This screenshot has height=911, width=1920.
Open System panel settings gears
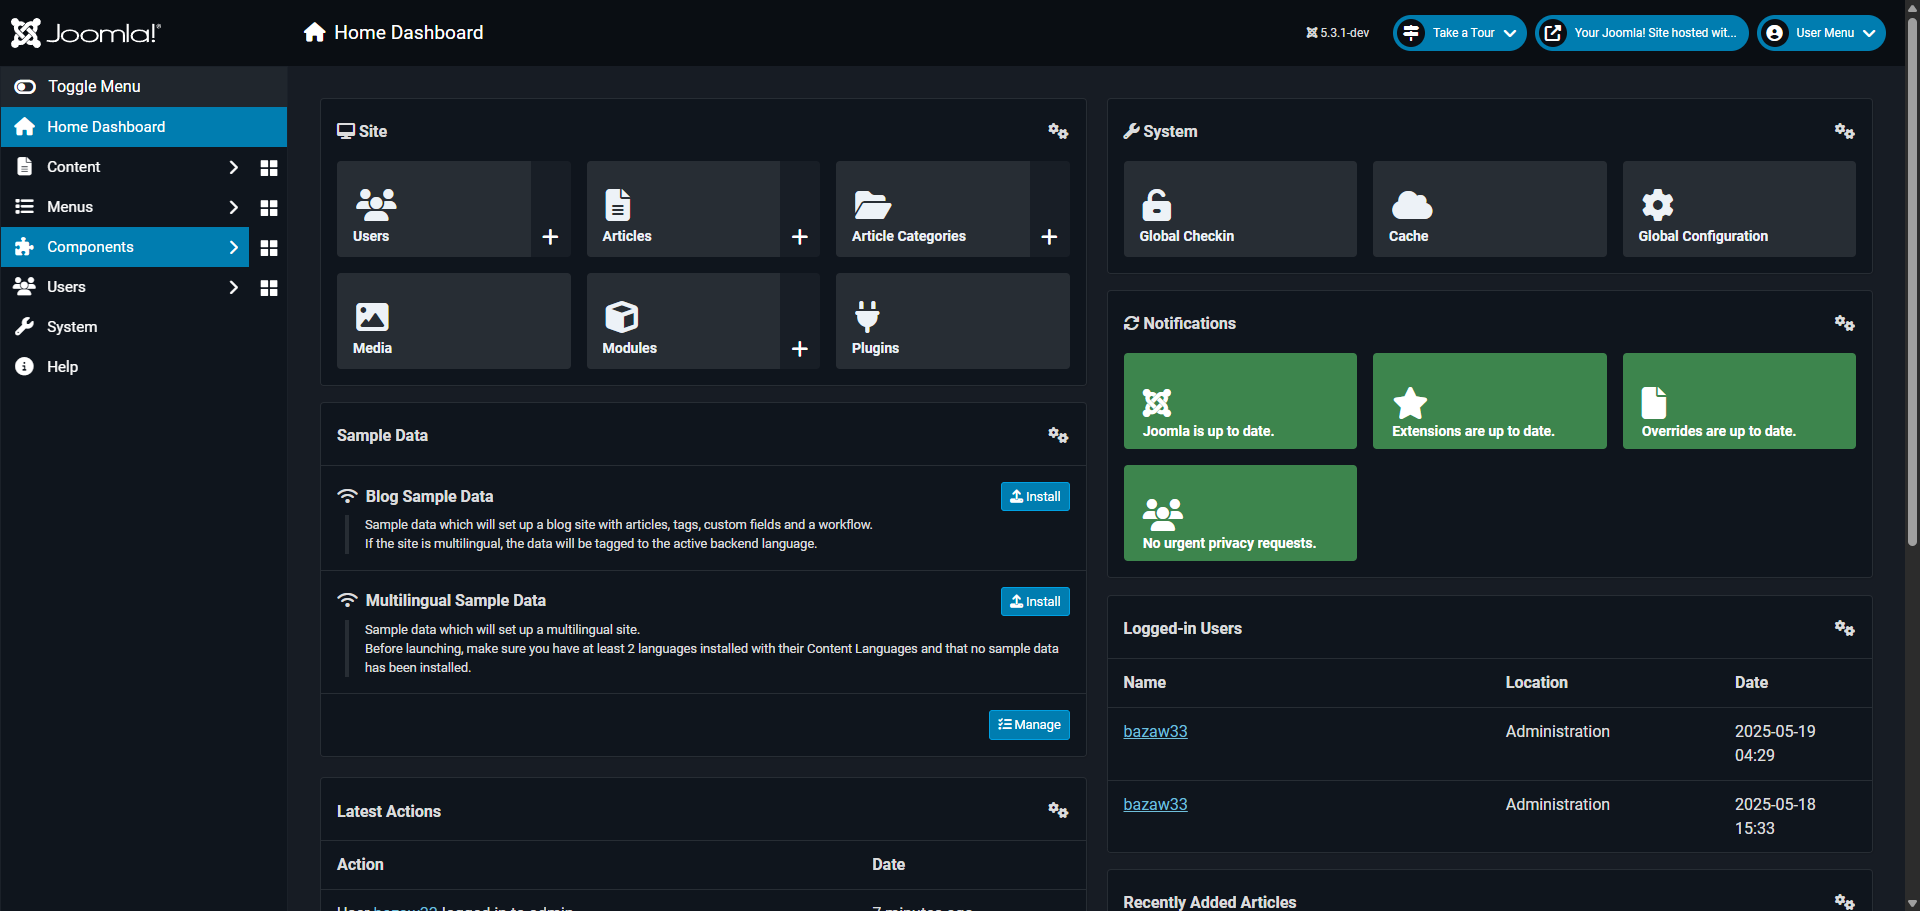coord(1845,131)
